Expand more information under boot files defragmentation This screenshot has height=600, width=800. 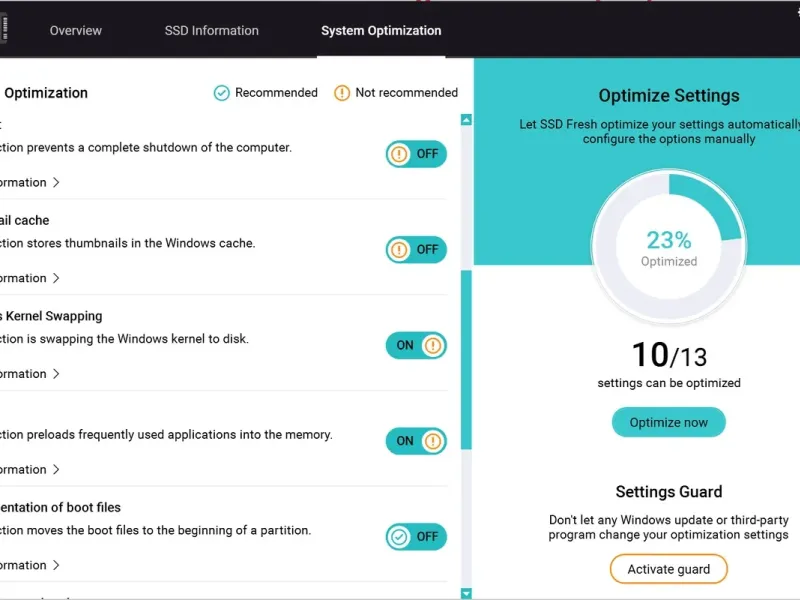click(x=30, y=565)
